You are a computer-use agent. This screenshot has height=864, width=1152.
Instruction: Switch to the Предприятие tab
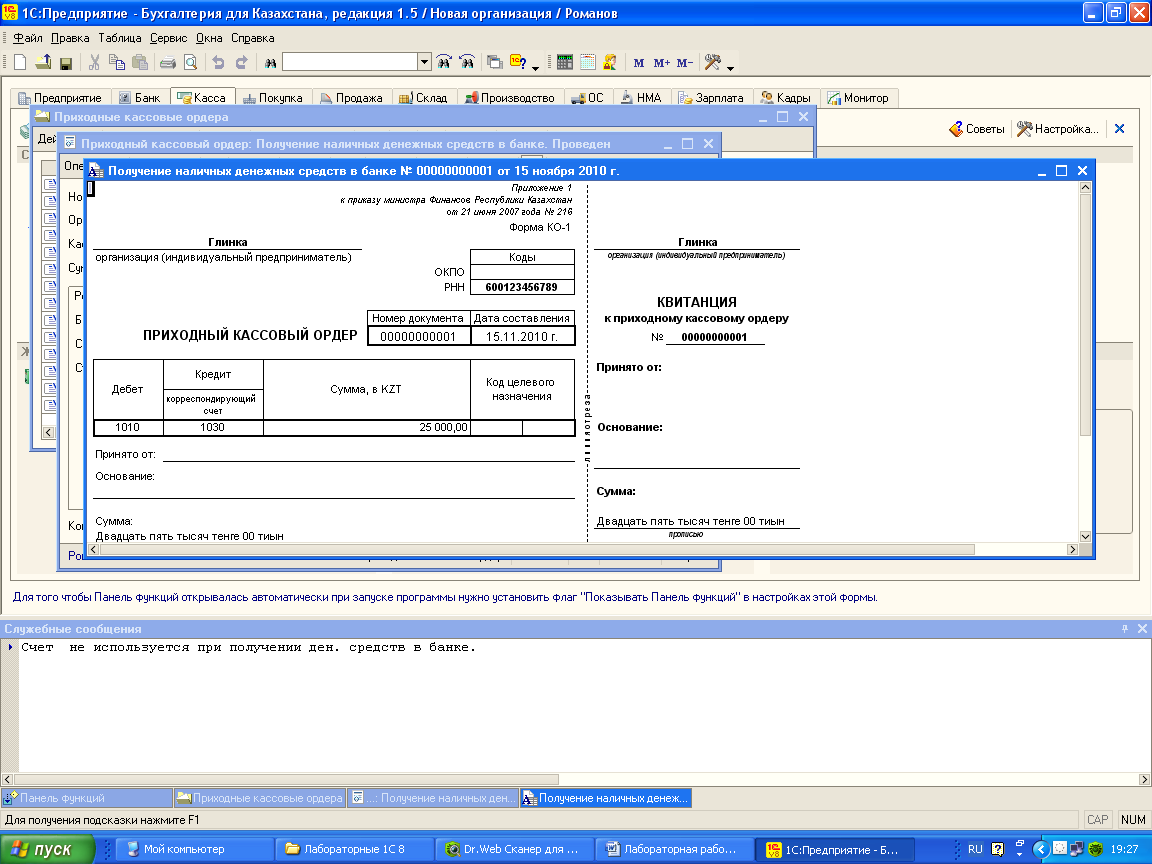60,98
